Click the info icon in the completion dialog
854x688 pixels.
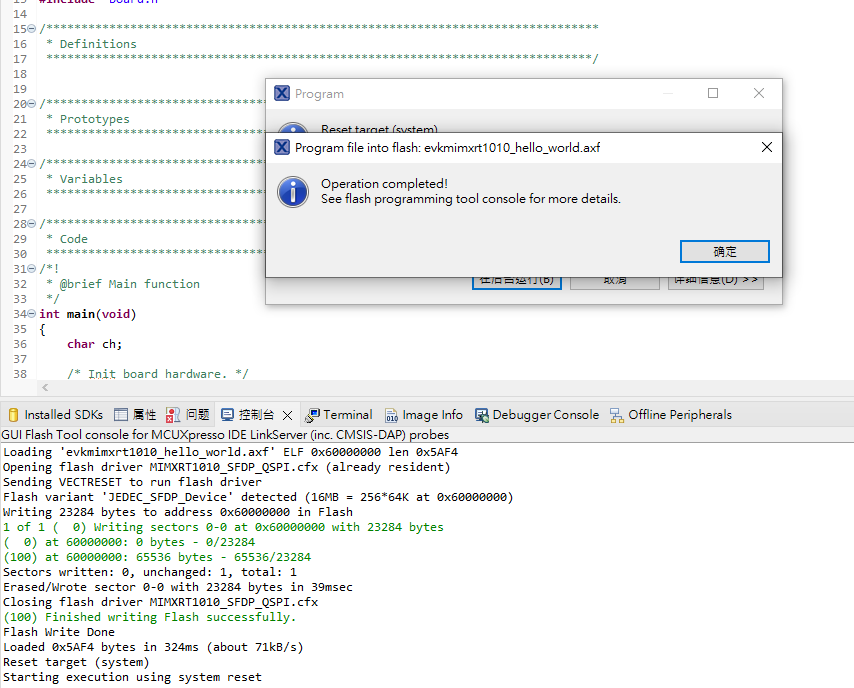[292, 191]
